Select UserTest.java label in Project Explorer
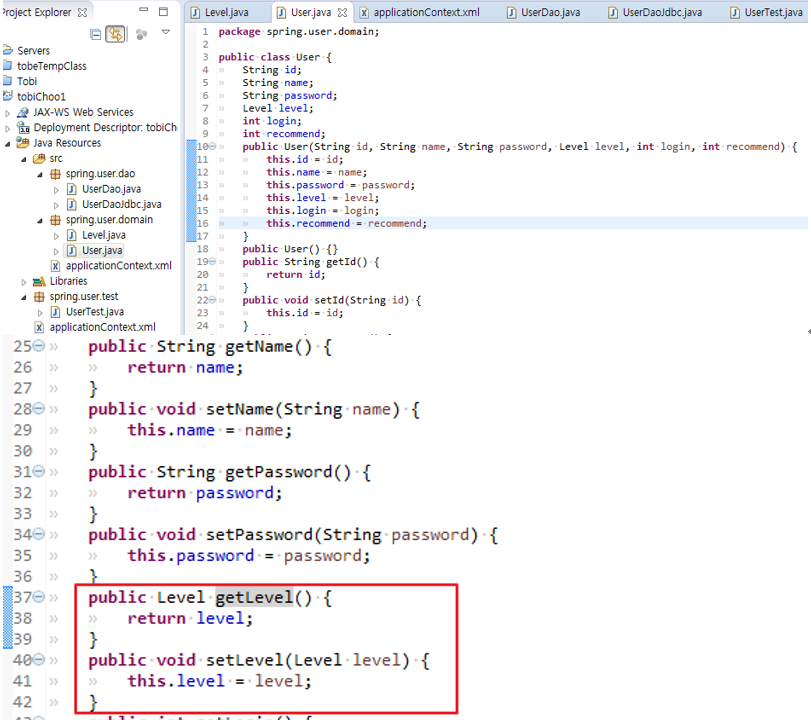 tap(95, 312)
